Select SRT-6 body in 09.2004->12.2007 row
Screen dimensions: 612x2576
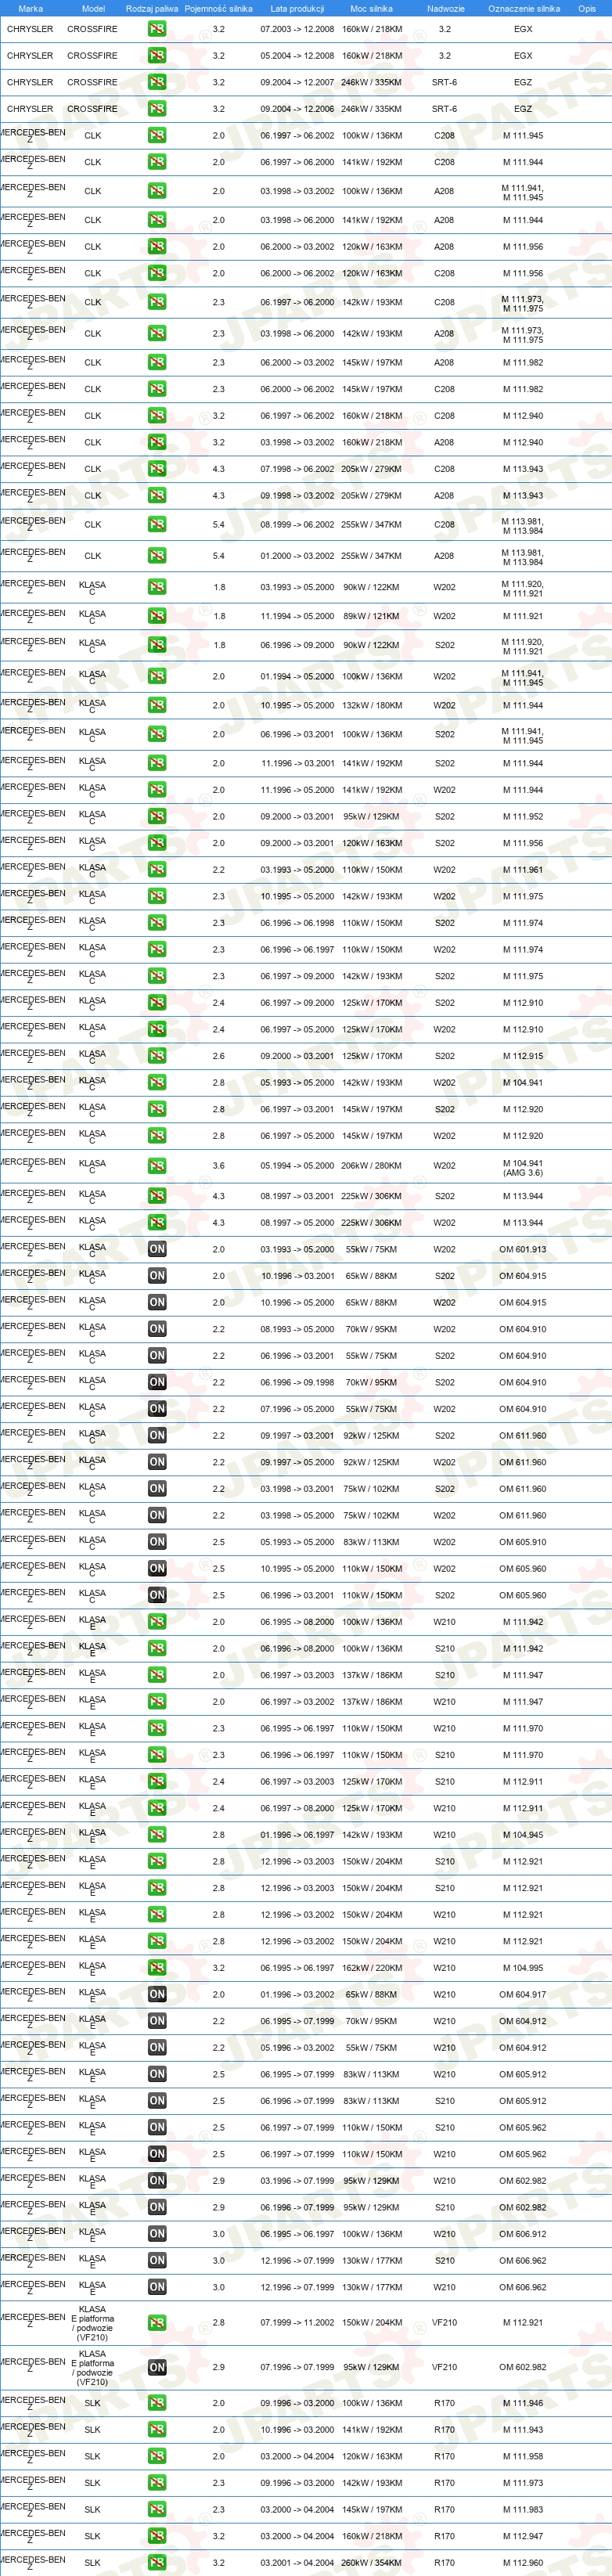tap(445, 83)
